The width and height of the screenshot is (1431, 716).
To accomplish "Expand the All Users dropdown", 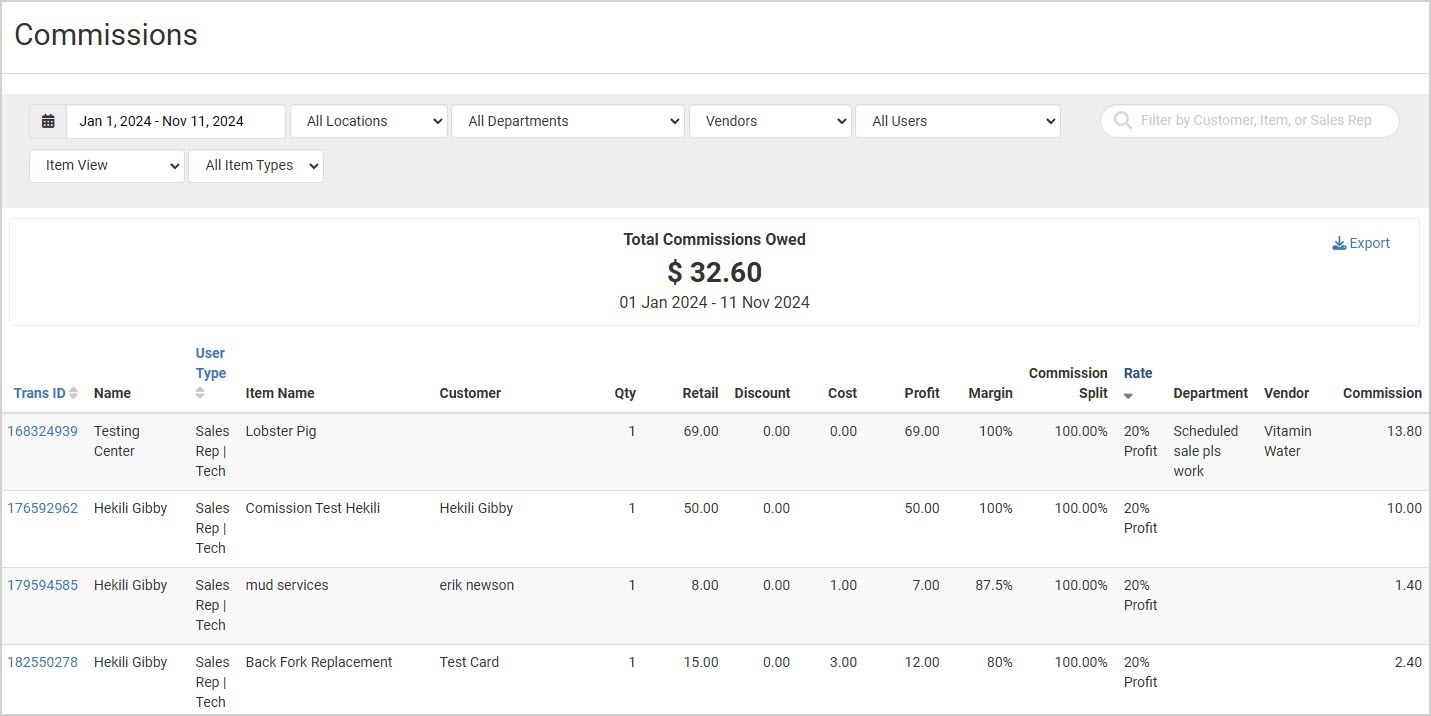I will [957, 121].
